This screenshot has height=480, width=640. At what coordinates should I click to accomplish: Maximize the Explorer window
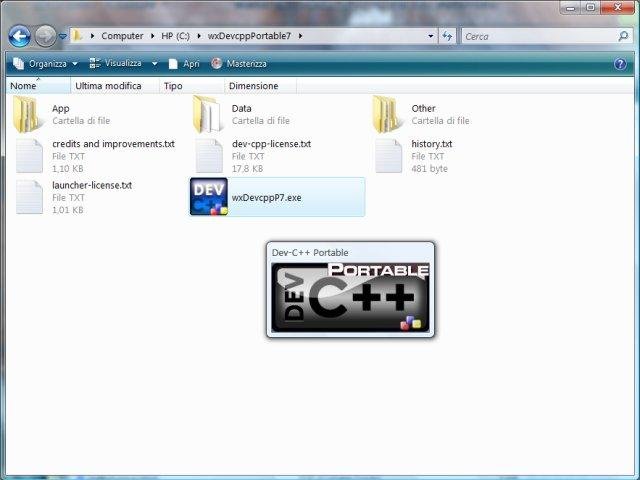(x=591, y=8)
